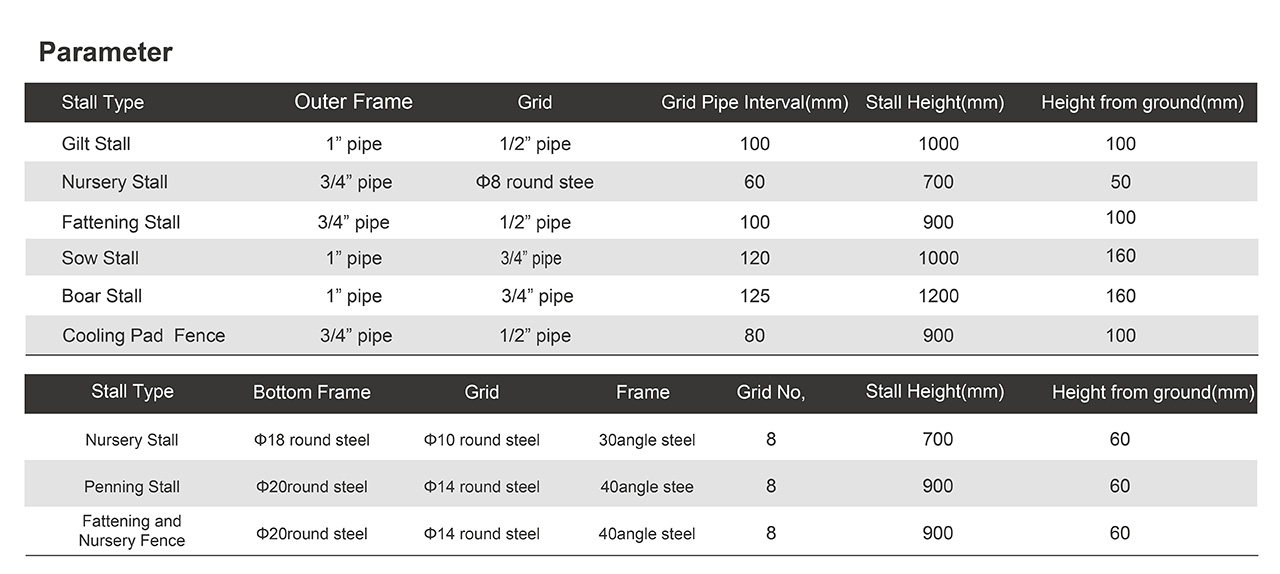The width and height of the screenshot is (1280, 574).
Task: Select the Cooling Pad Fence row label
Action: (x=143, y=336)
